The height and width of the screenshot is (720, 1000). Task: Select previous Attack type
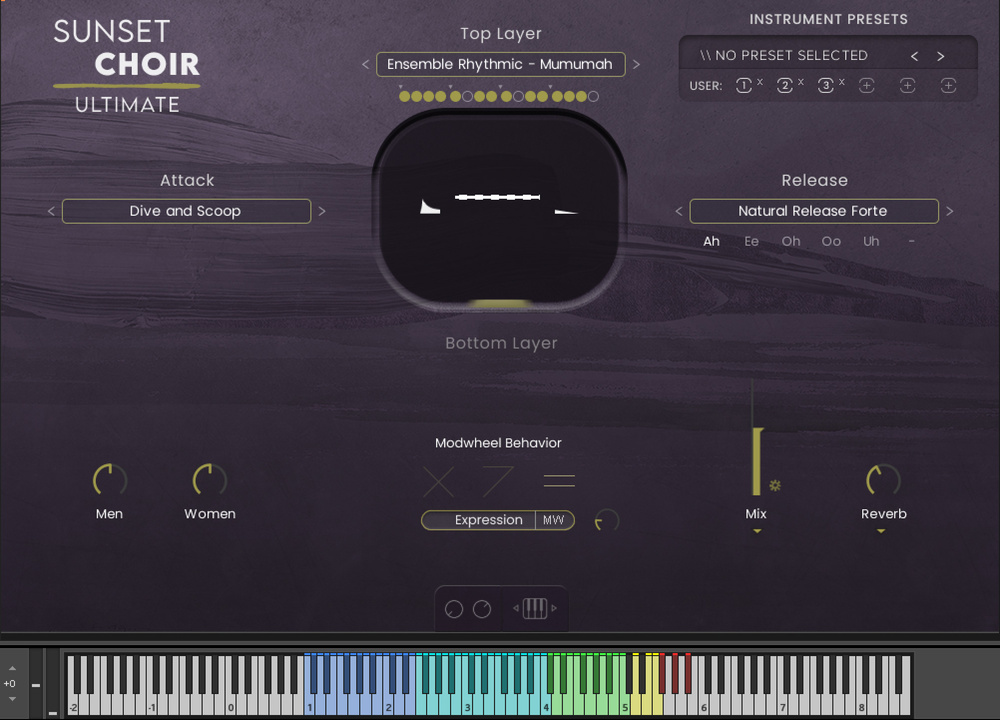point(51,211)
